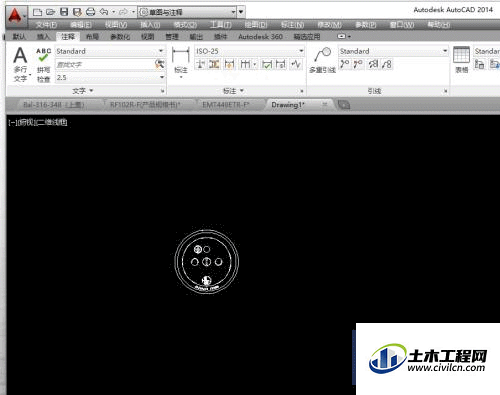Image resolution: width=500 pixels, height=395 pixels.
Task: Open the 插入(I) menu
Action: (x=150, y=25)
